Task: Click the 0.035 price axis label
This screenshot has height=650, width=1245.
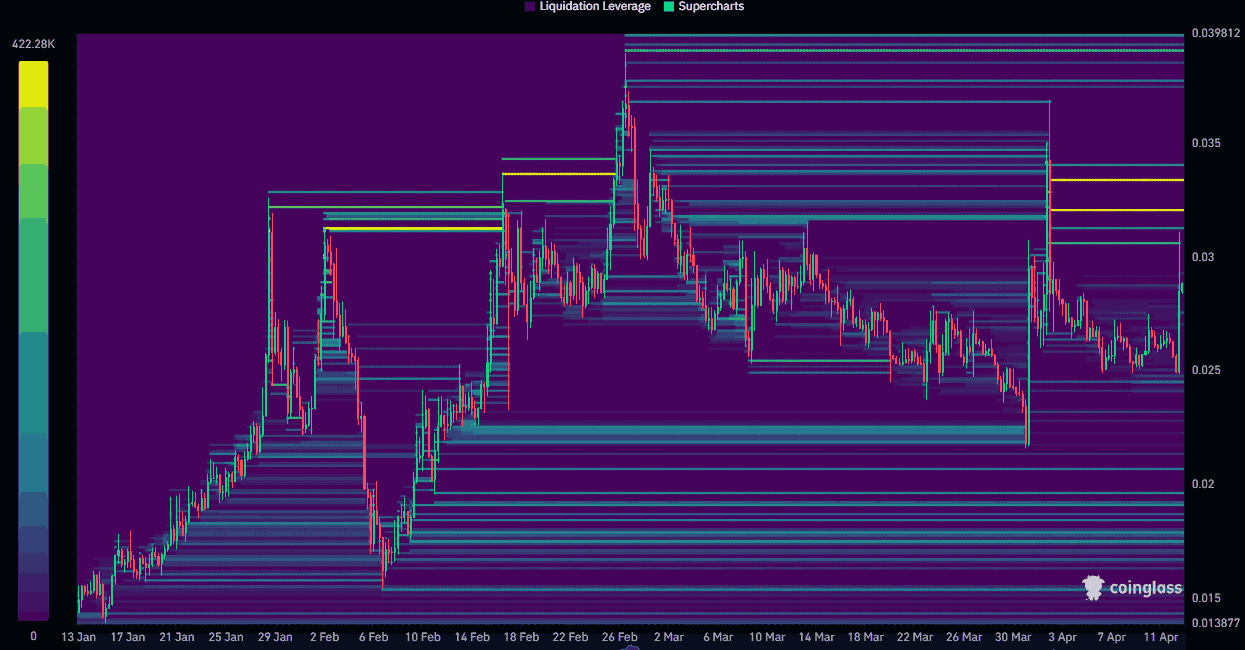Action: 1204,143
